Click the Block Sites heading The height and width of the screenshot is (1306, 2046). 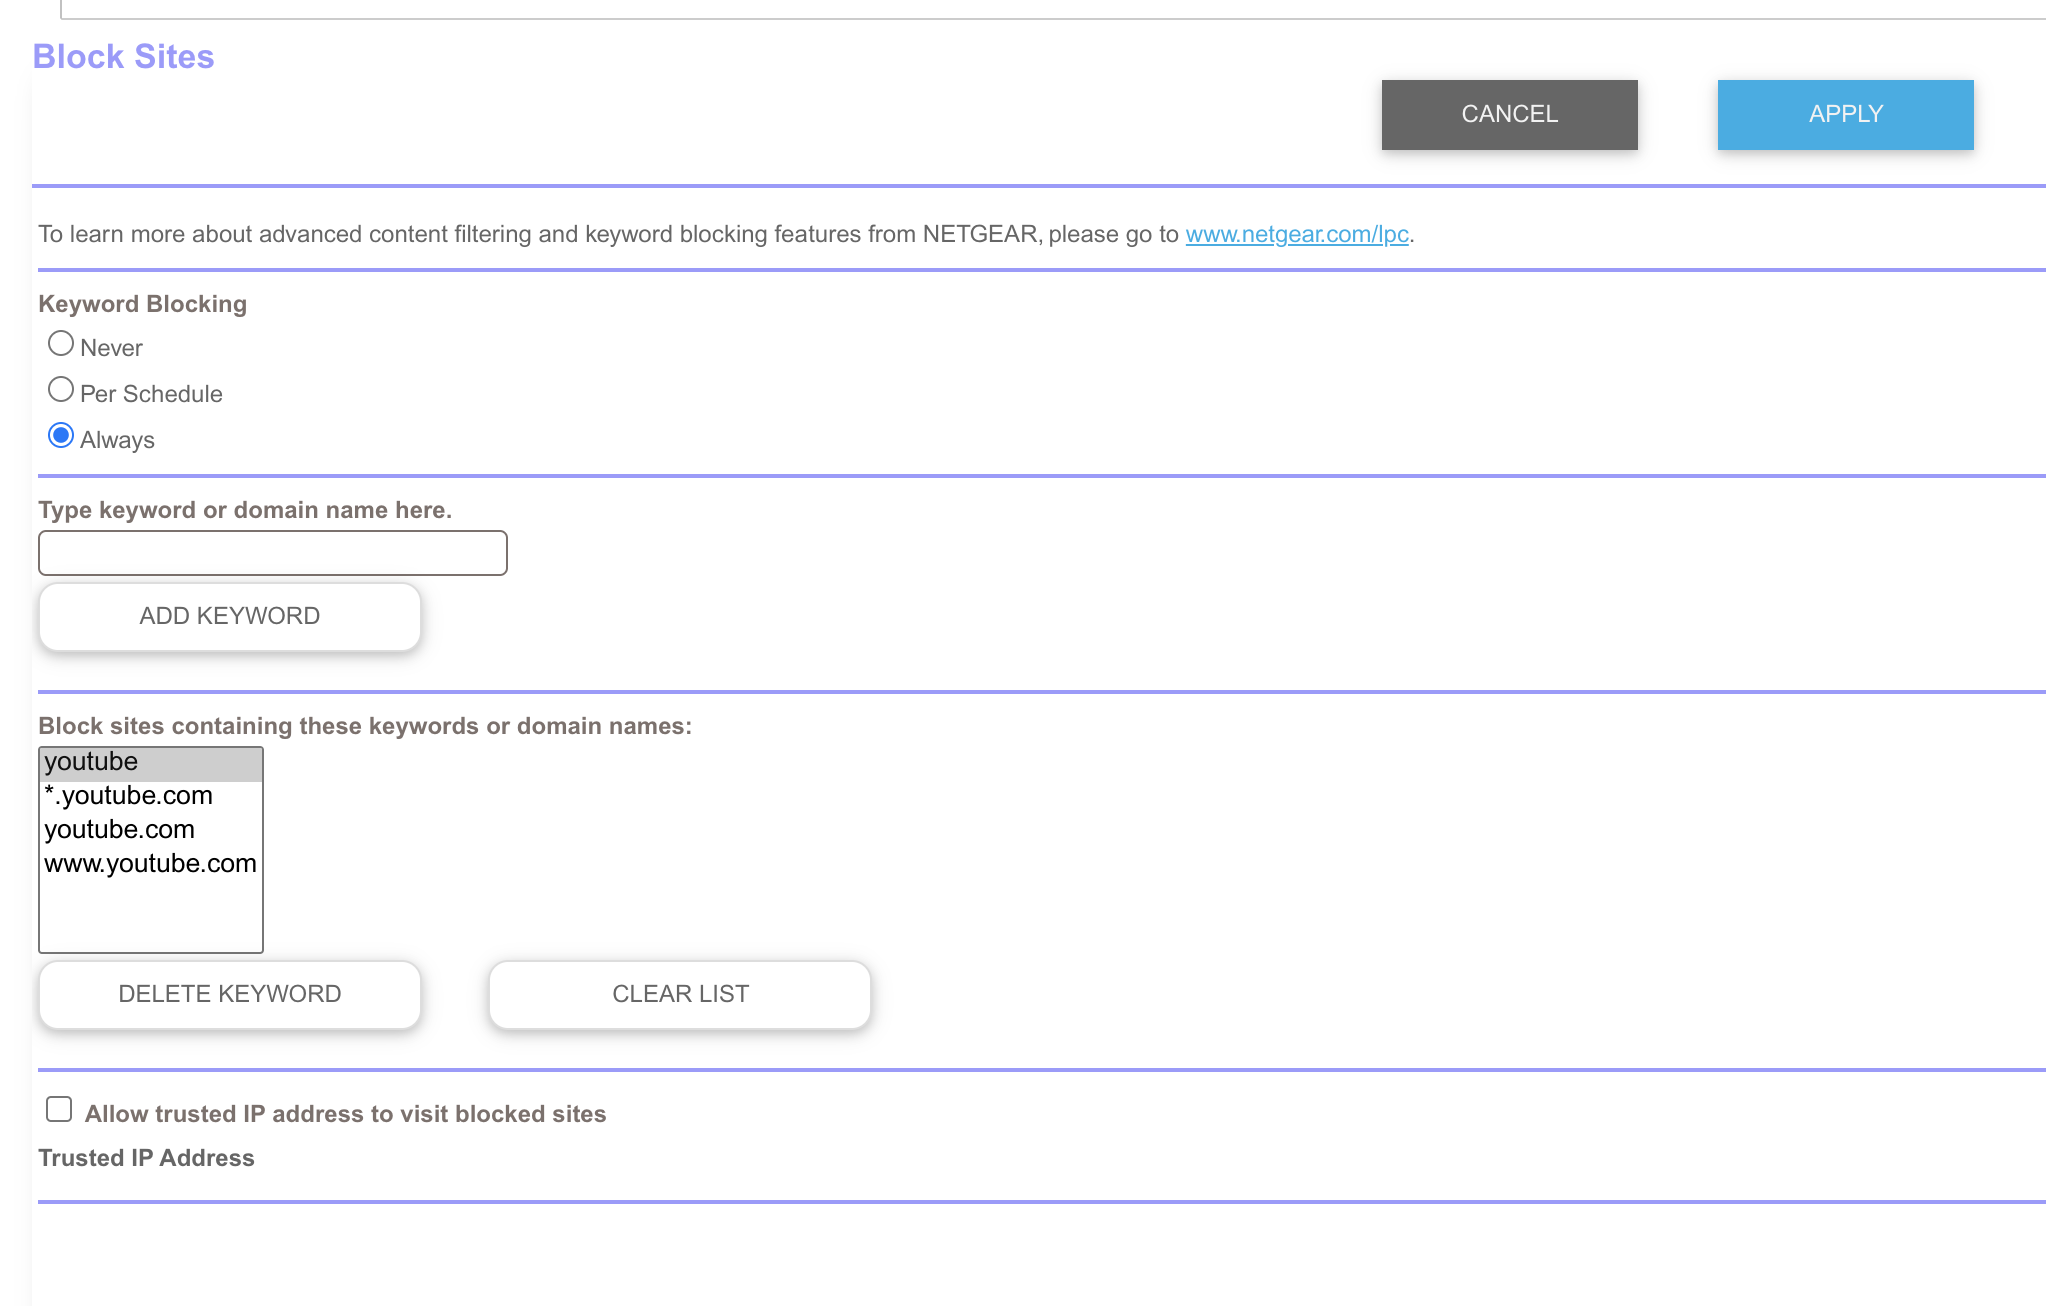123,57
